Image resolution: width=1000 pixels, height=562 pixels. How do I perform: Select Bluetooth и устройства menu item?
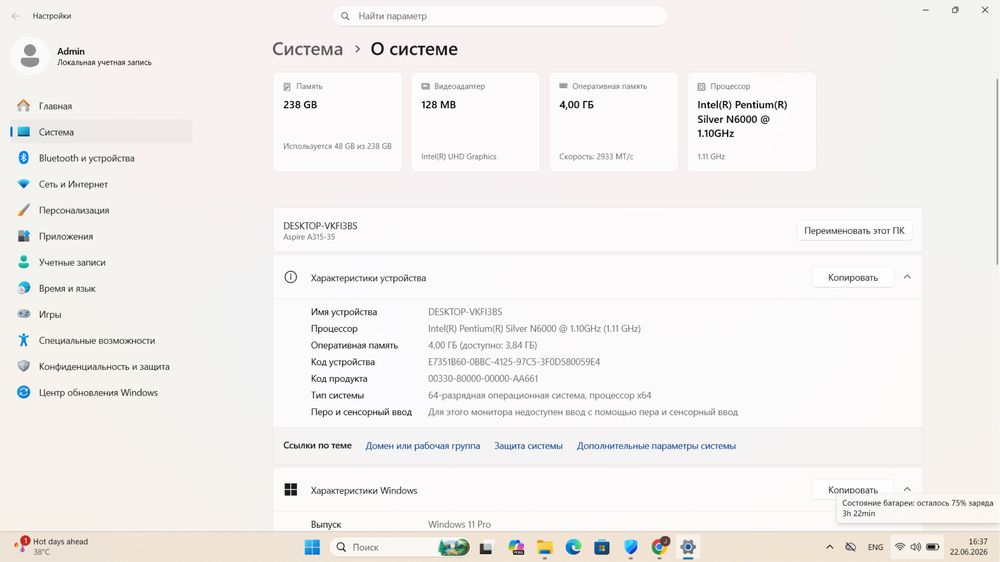tap(101, 158)
